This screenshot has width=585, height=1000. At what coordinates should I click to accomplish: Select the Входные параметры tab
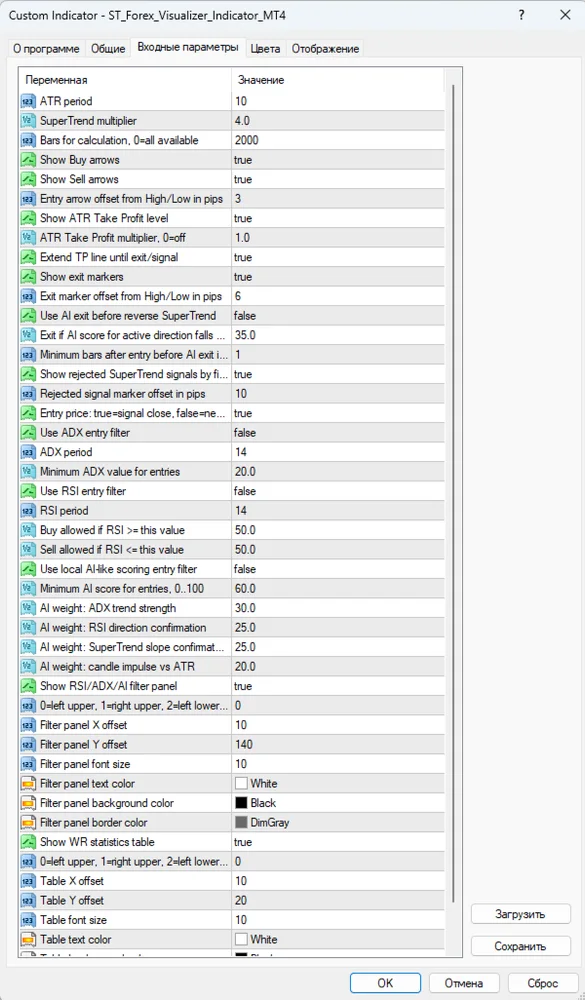[x=188, y=47]
